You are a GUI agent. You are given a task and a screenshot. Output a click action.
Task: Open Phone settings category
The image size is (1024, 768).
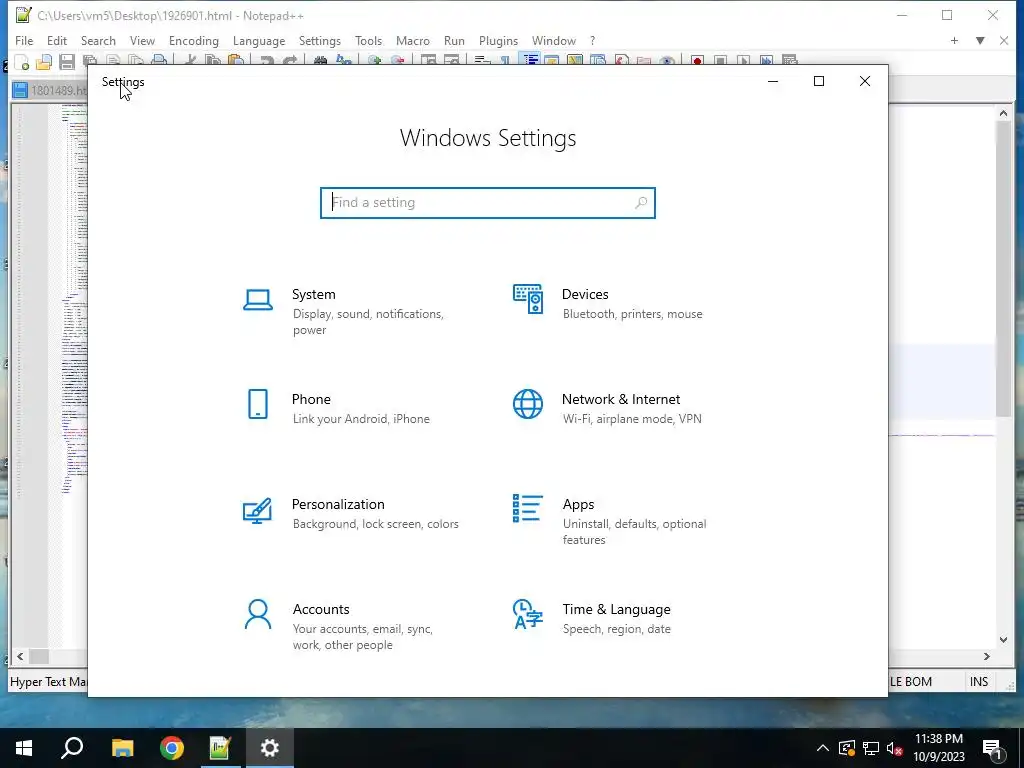337,408
